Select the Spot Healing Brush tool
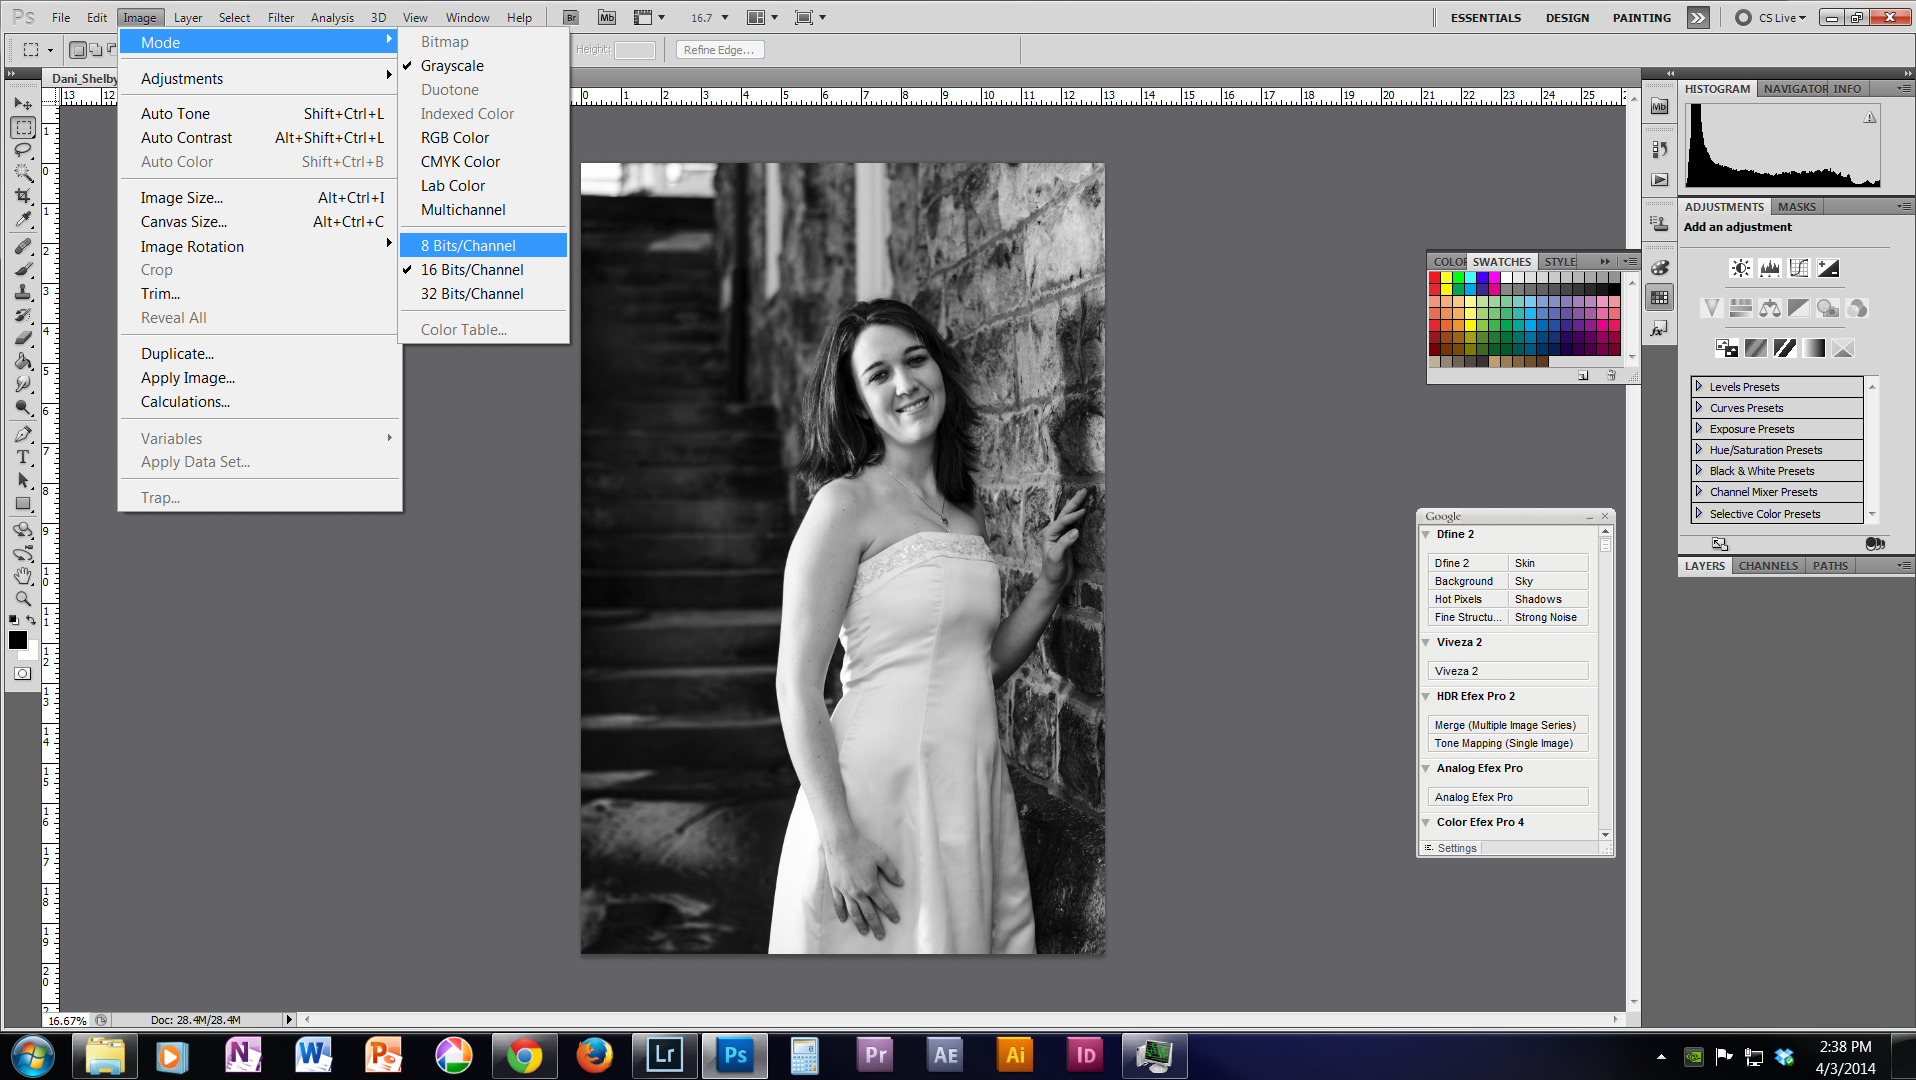 23,246
